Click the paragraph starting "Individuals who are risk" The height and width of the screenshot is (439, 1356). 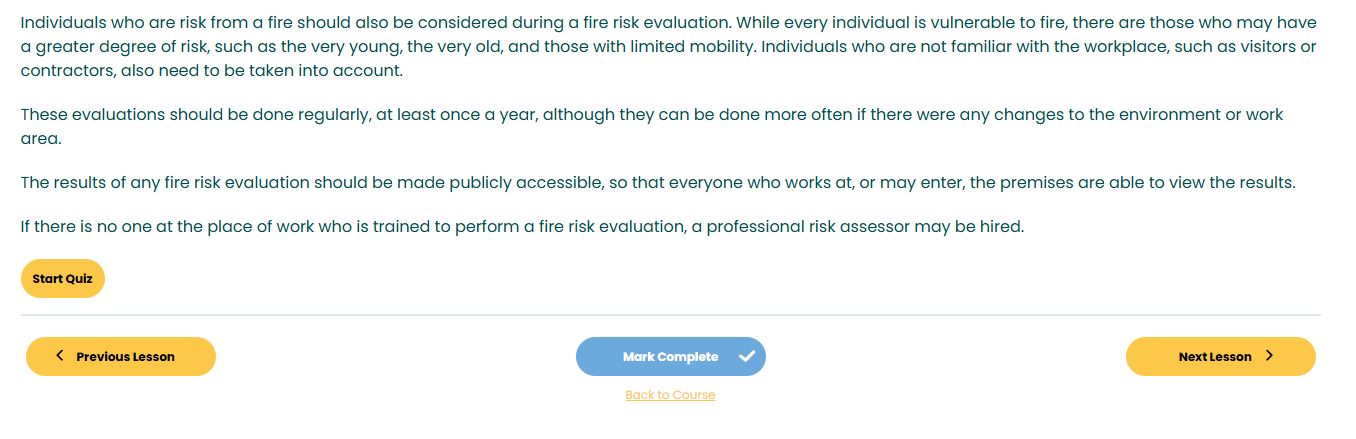(669, 46)
